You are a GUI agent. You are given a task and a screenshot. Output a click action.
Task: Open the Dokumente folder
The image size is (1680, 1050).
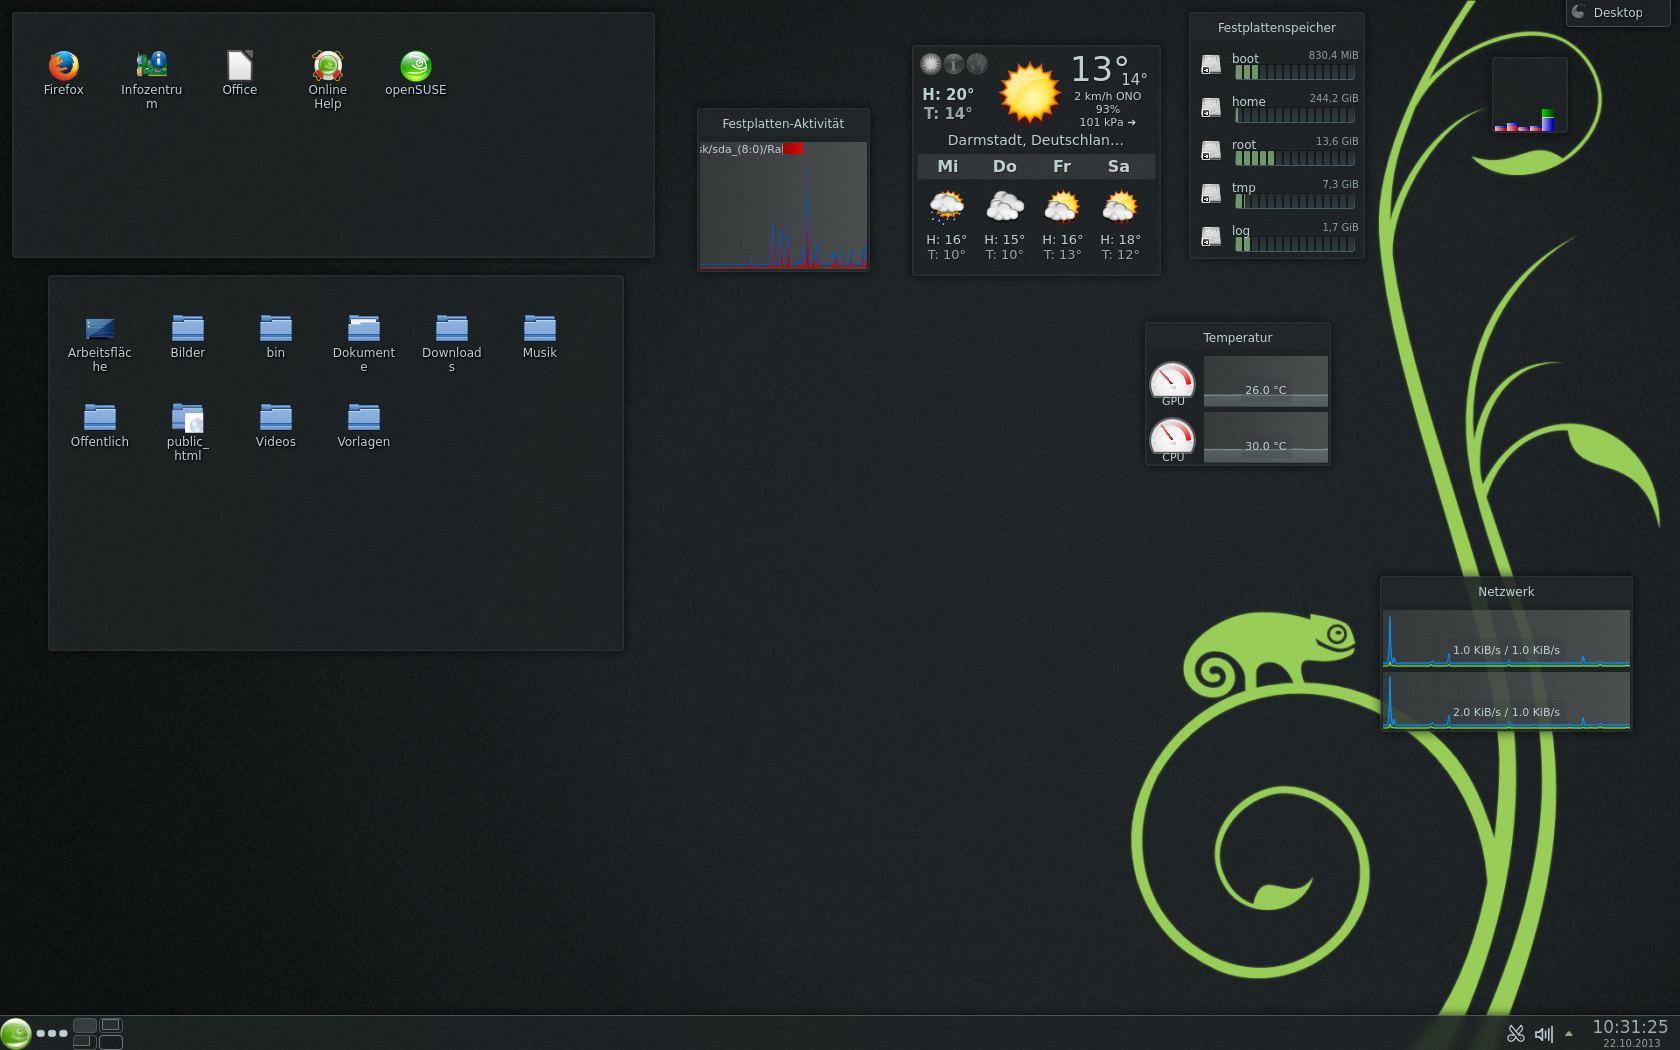click(363, 329)
